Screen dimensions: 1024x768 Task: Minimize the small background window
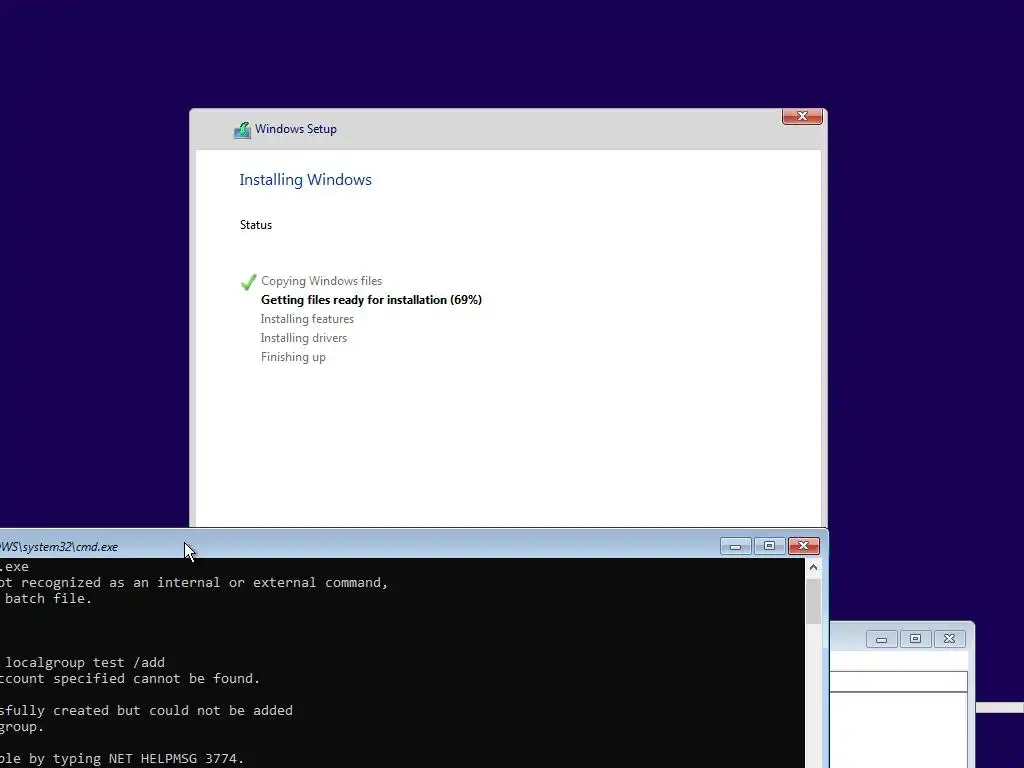tap(882, 639)
